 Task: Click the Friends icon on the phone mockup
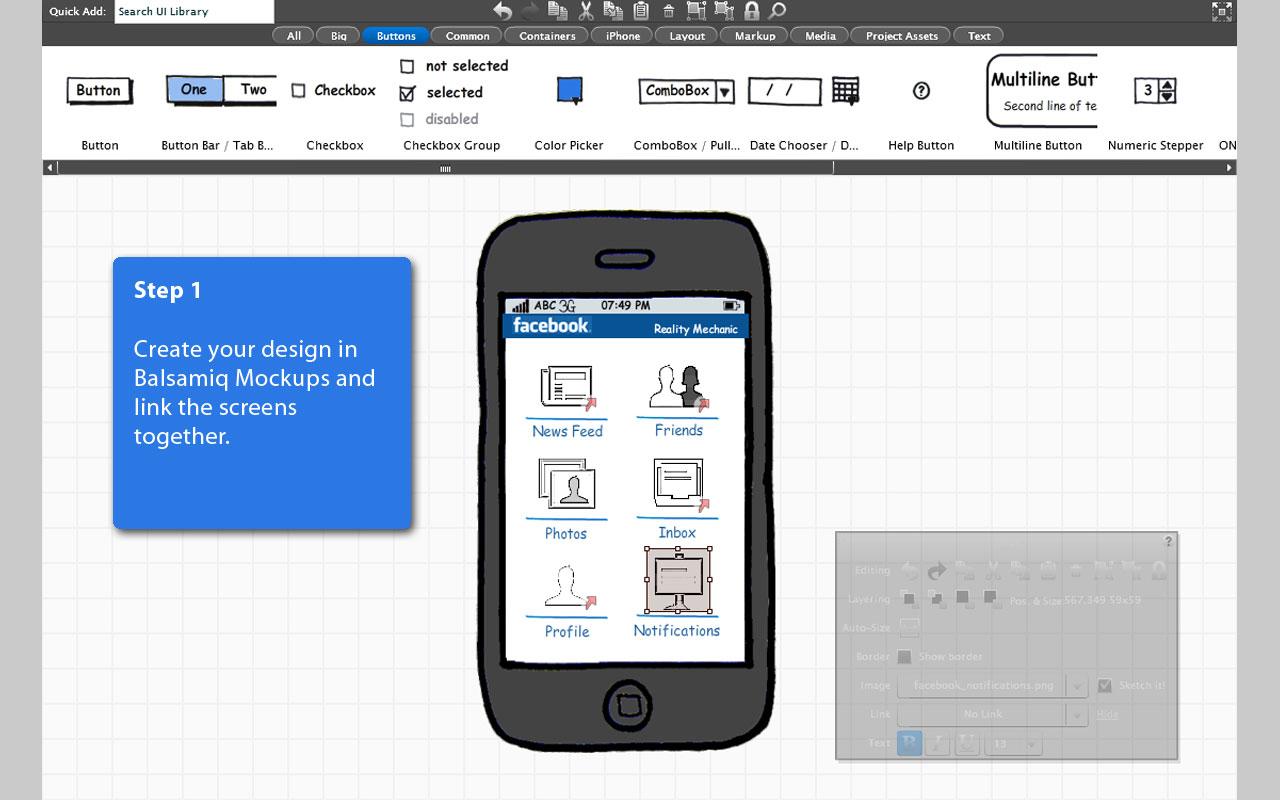(x=678, y=388)
